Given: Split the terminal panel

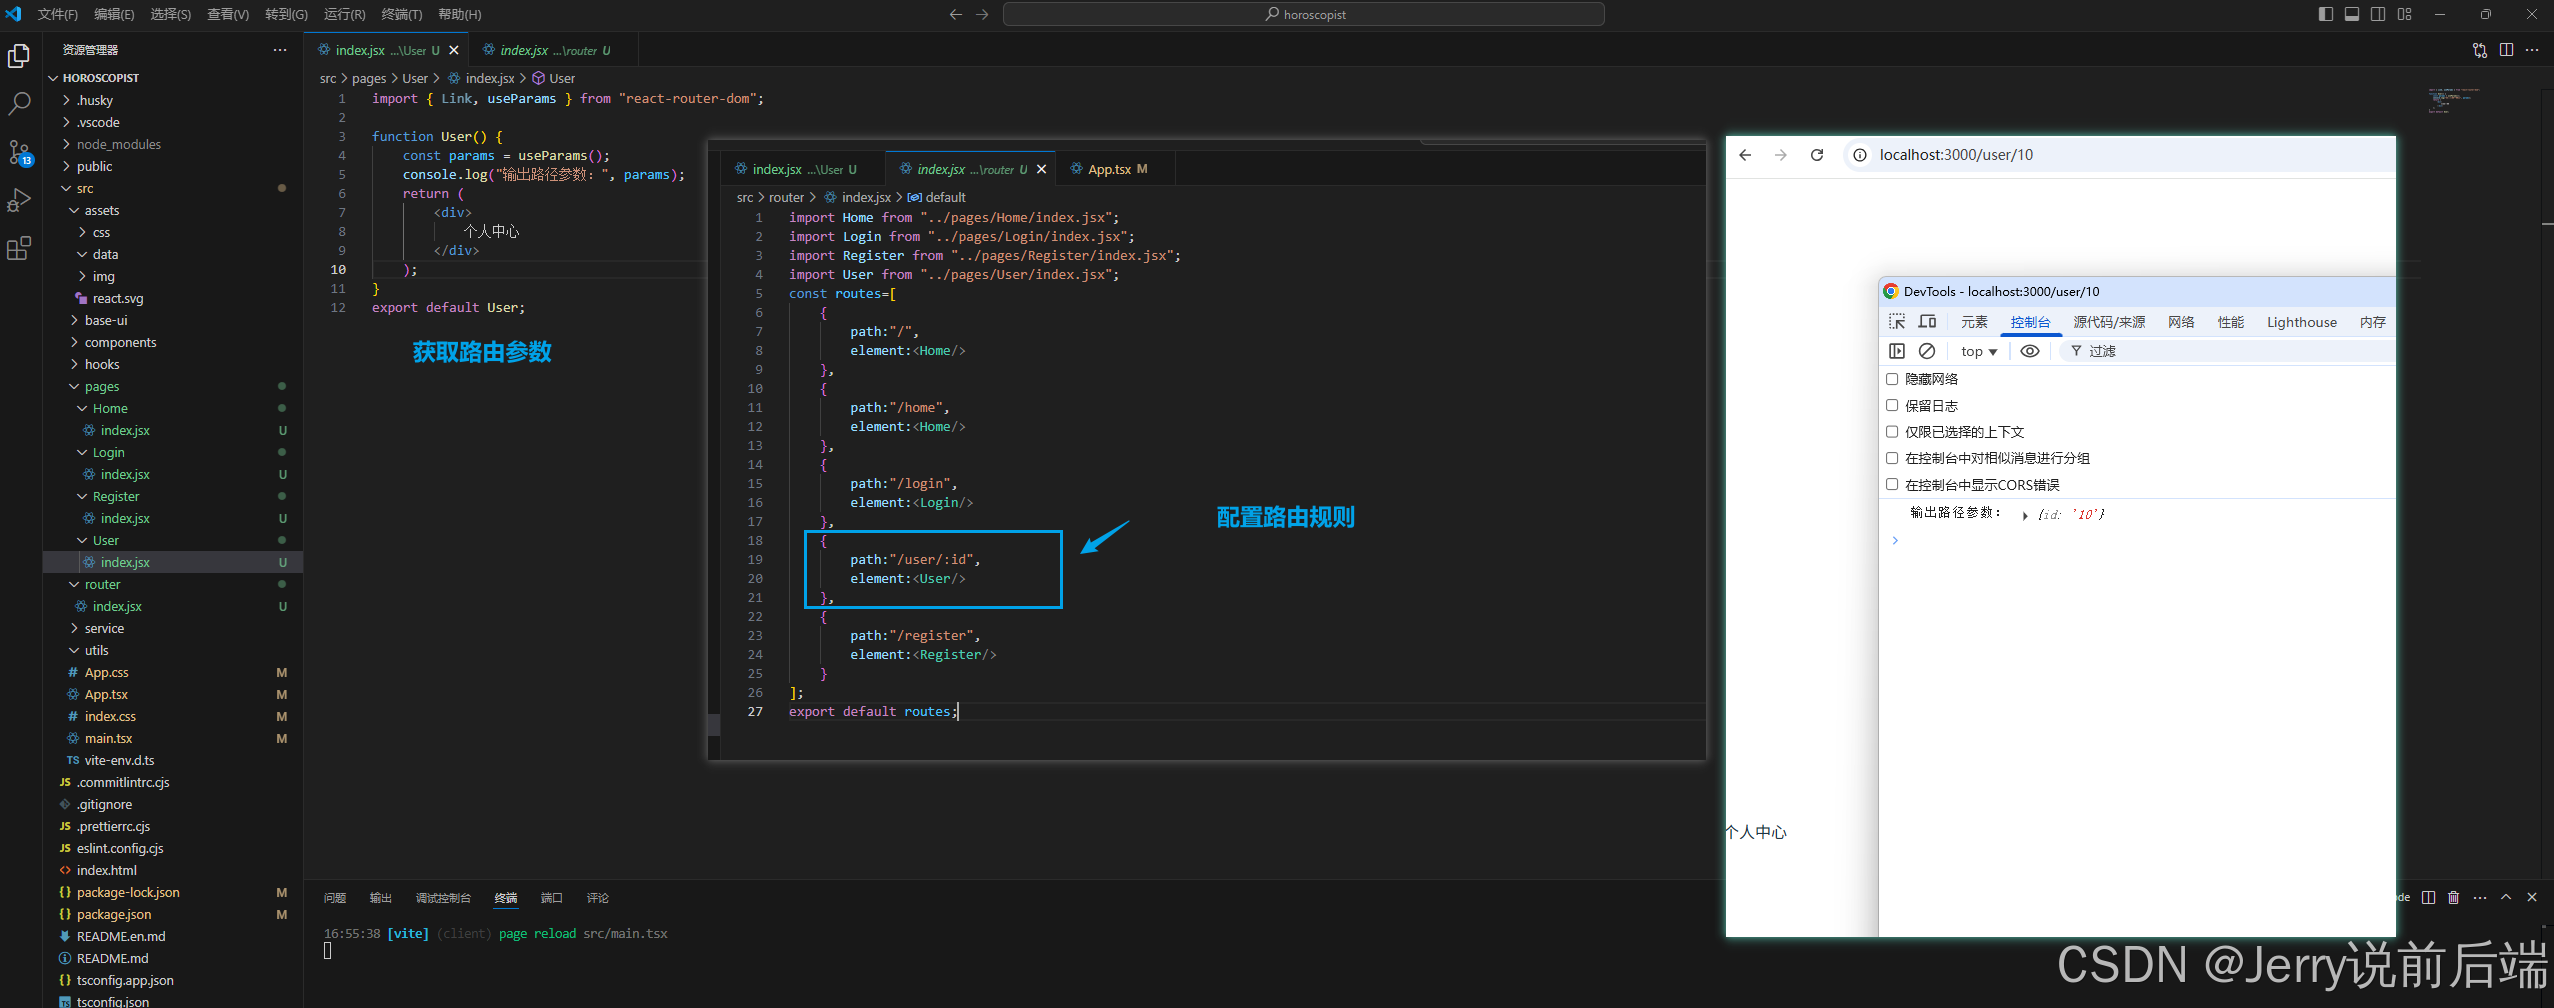Looking at the screenshot, I should 2428,897.
